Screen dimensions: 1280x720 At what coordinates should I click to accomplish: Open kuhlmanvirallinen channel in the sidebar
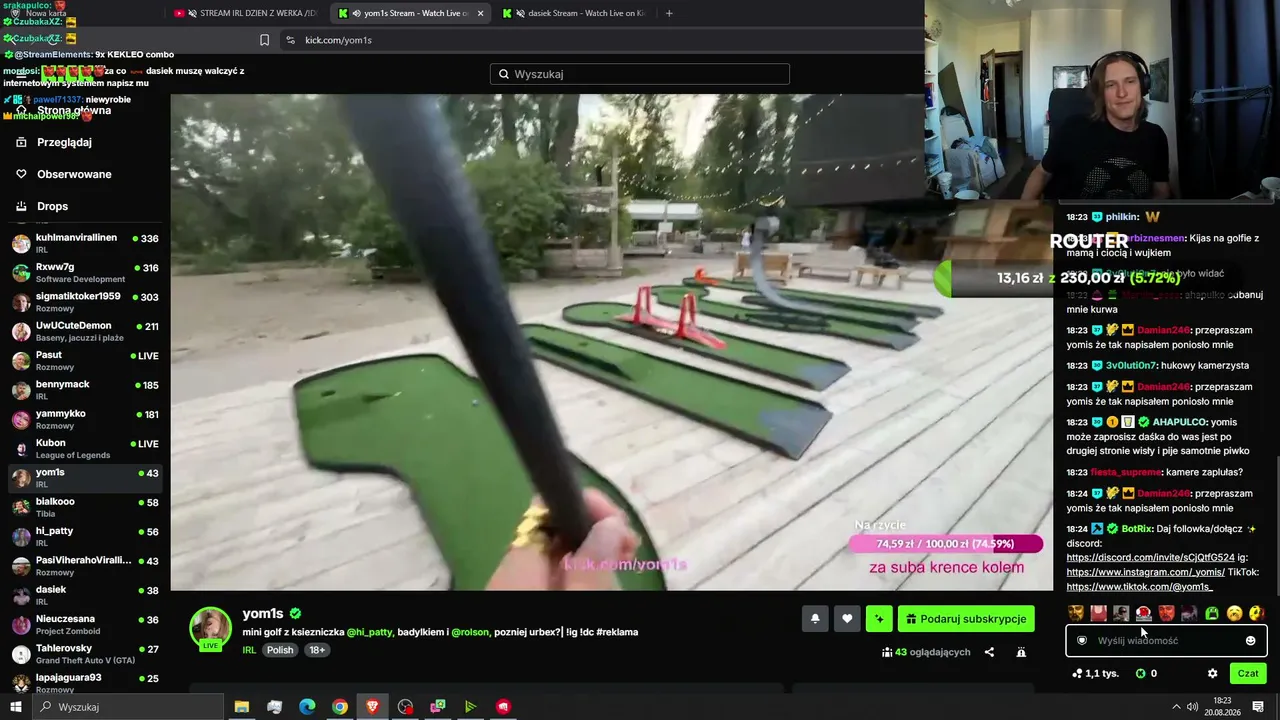(x=85, y=243)
